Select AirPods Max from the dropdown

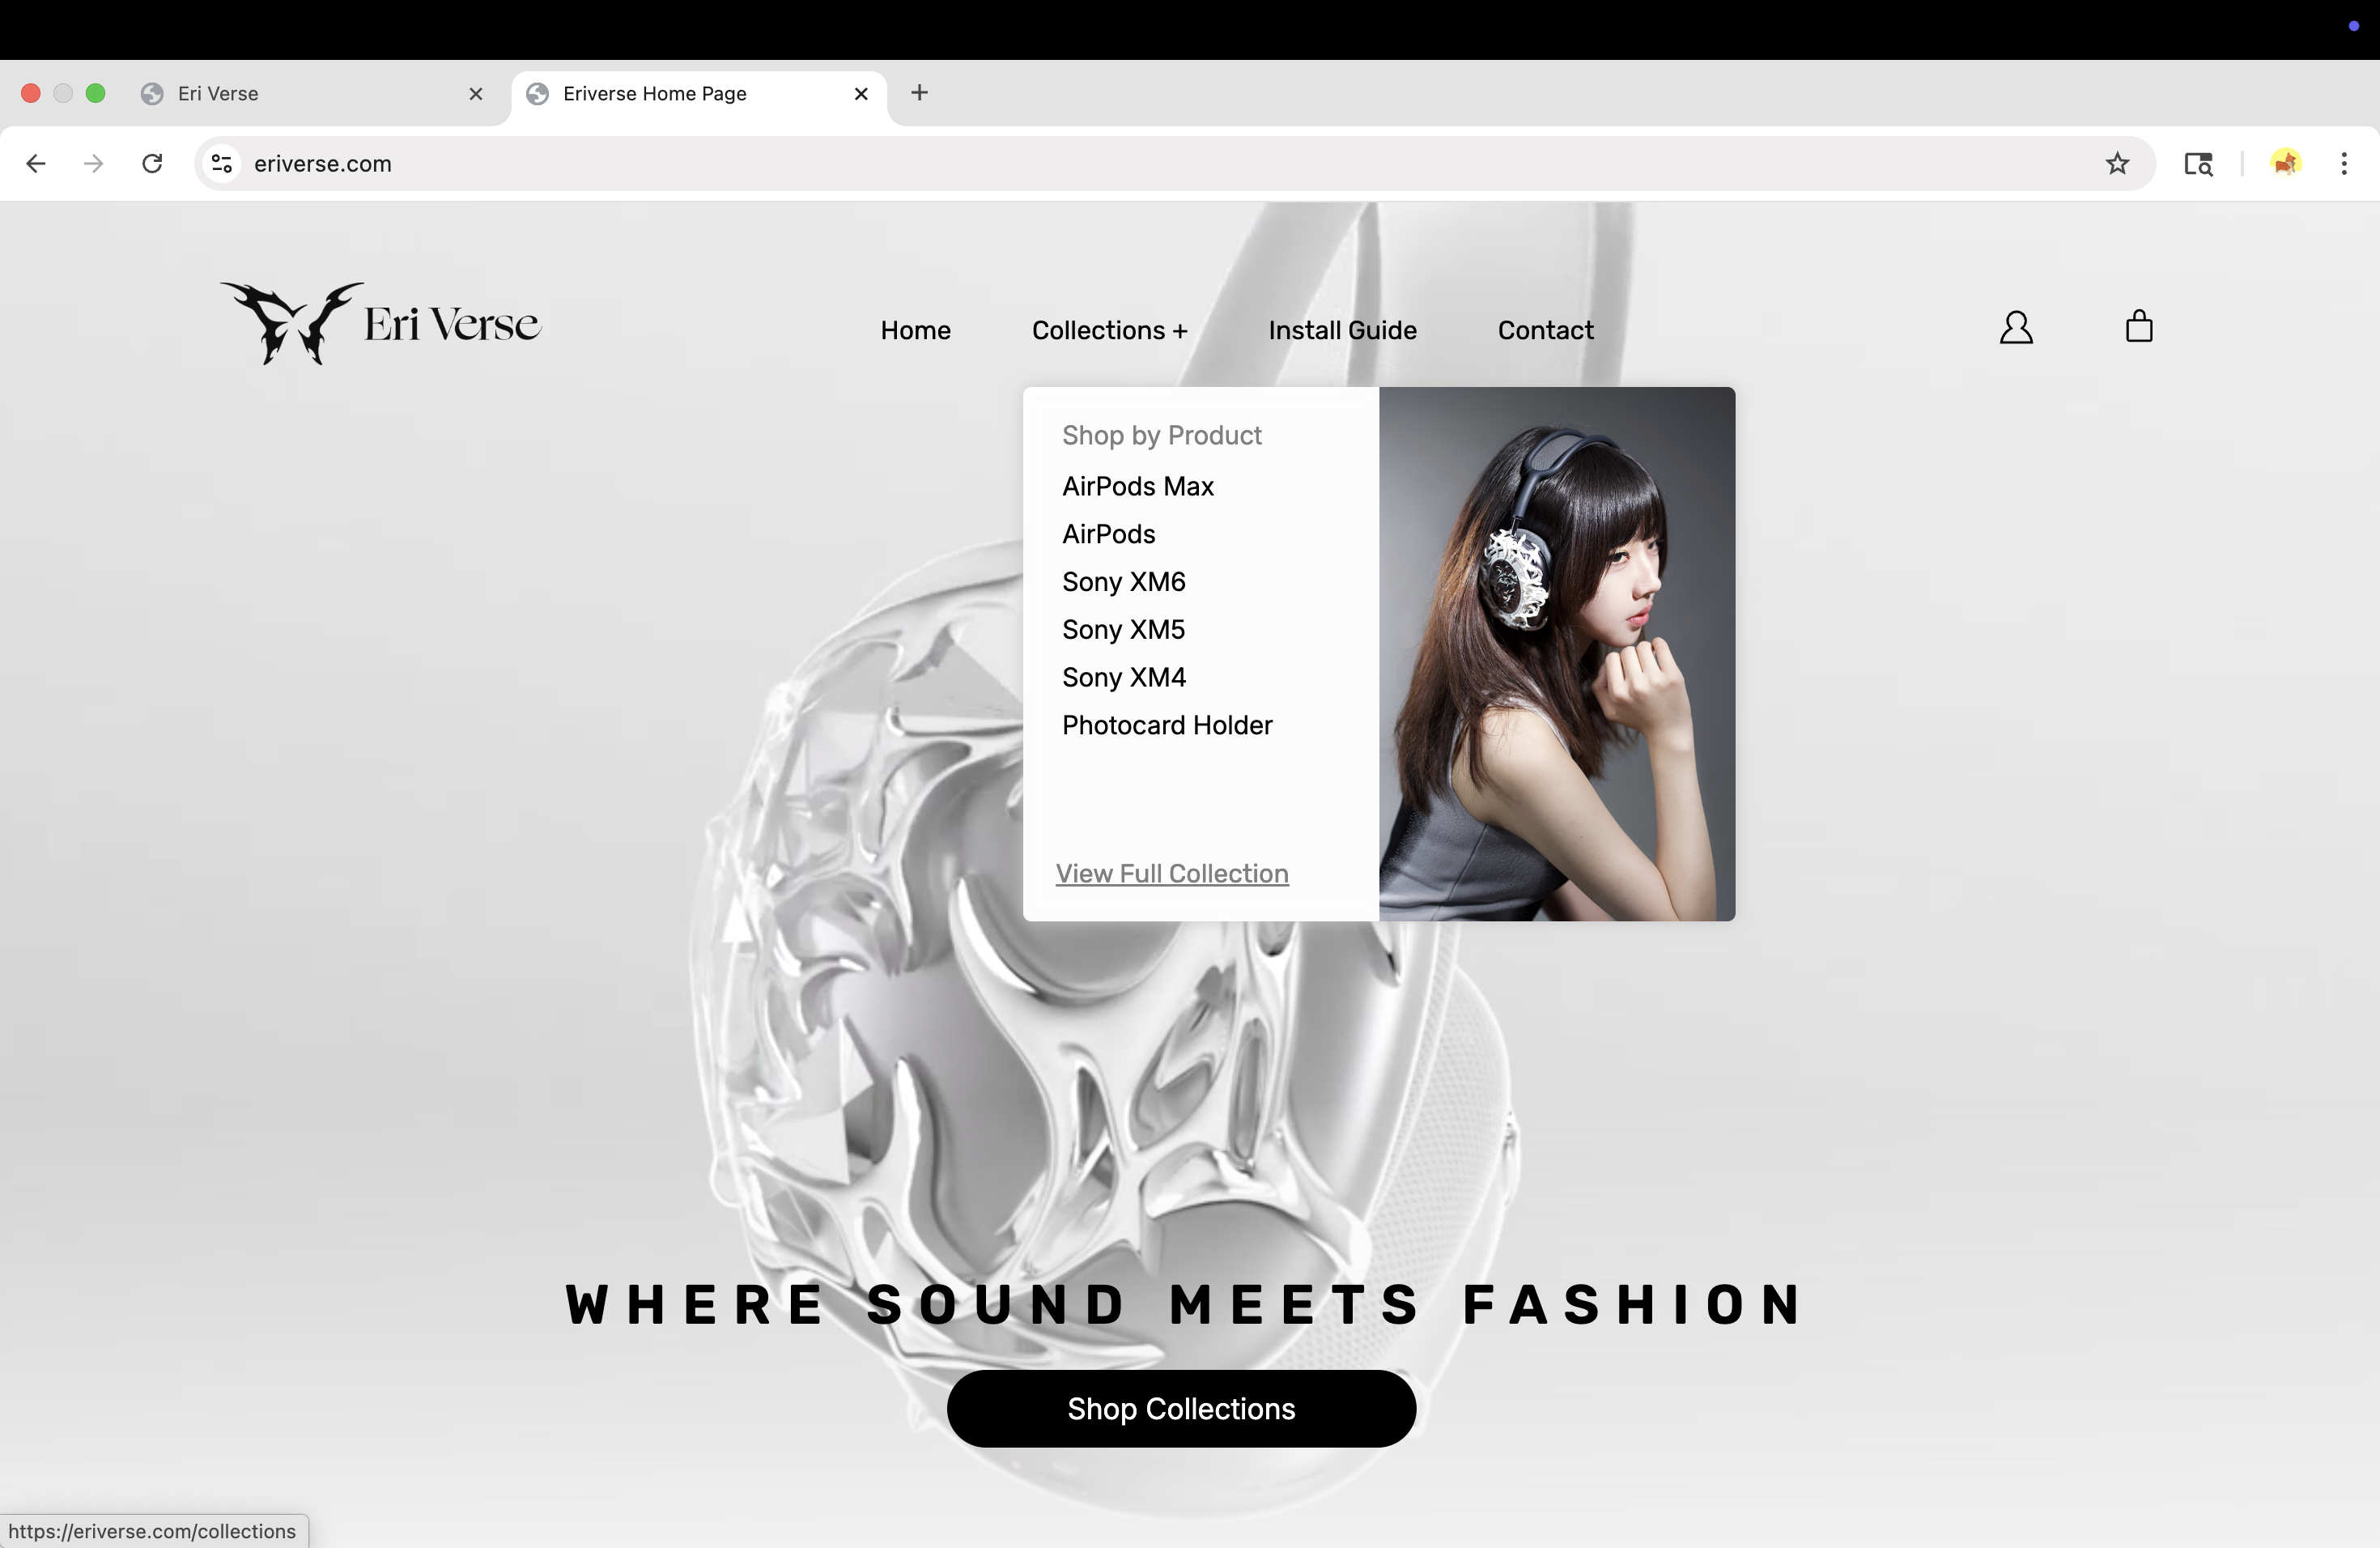[x=1137, y=487]
